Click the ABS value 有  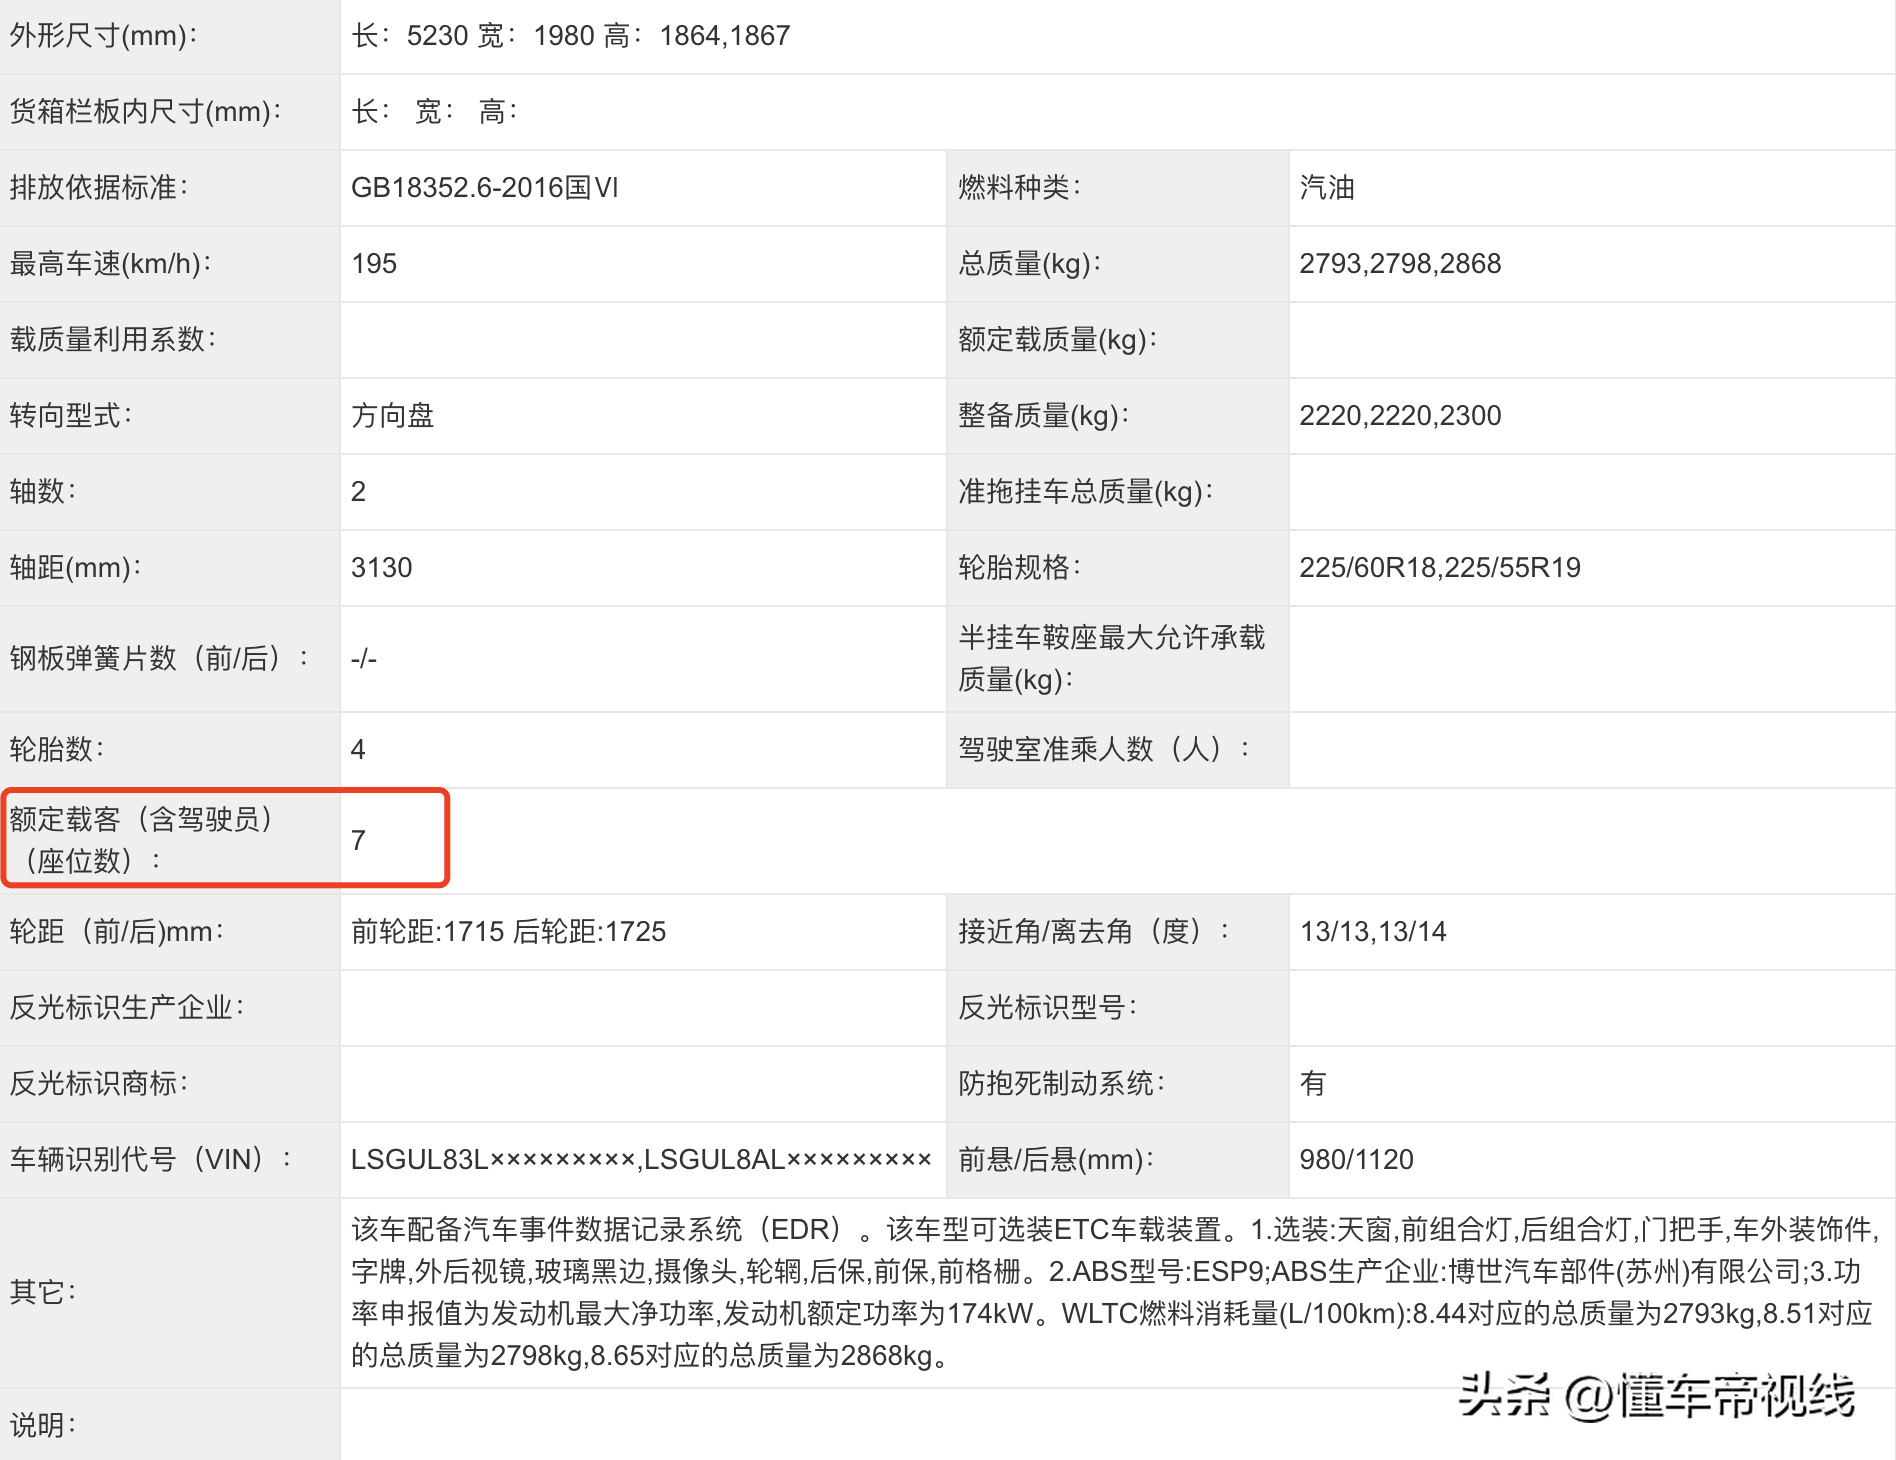coord(1313,1084)
